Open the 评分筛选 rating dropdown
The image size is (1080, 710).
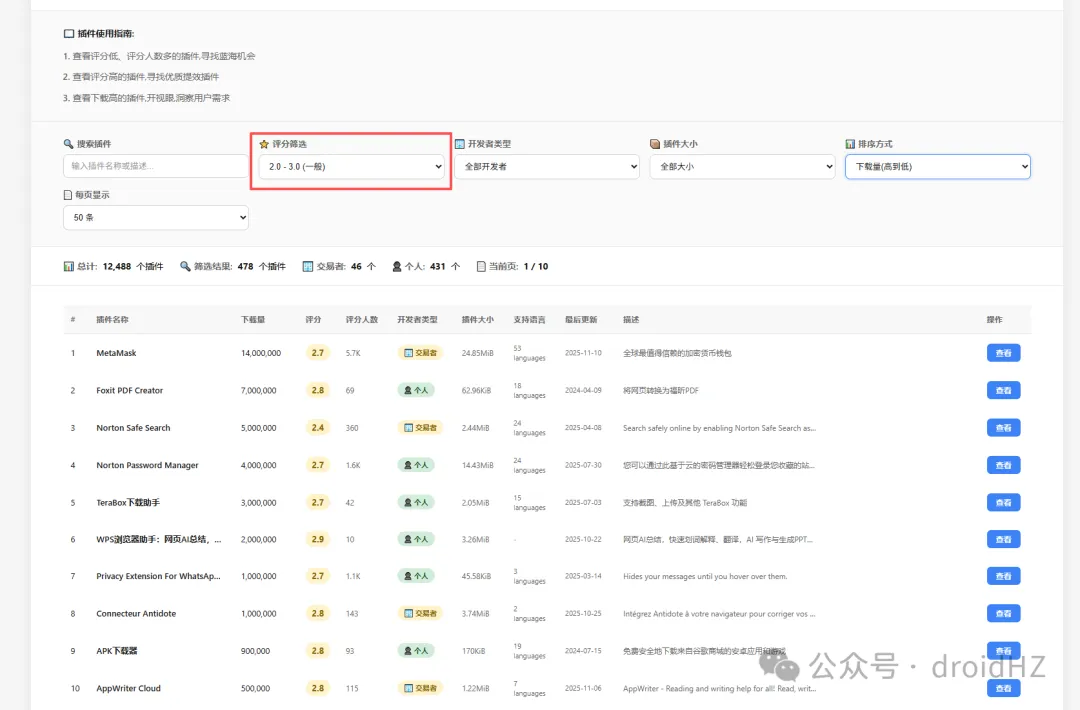click(351, 167)
